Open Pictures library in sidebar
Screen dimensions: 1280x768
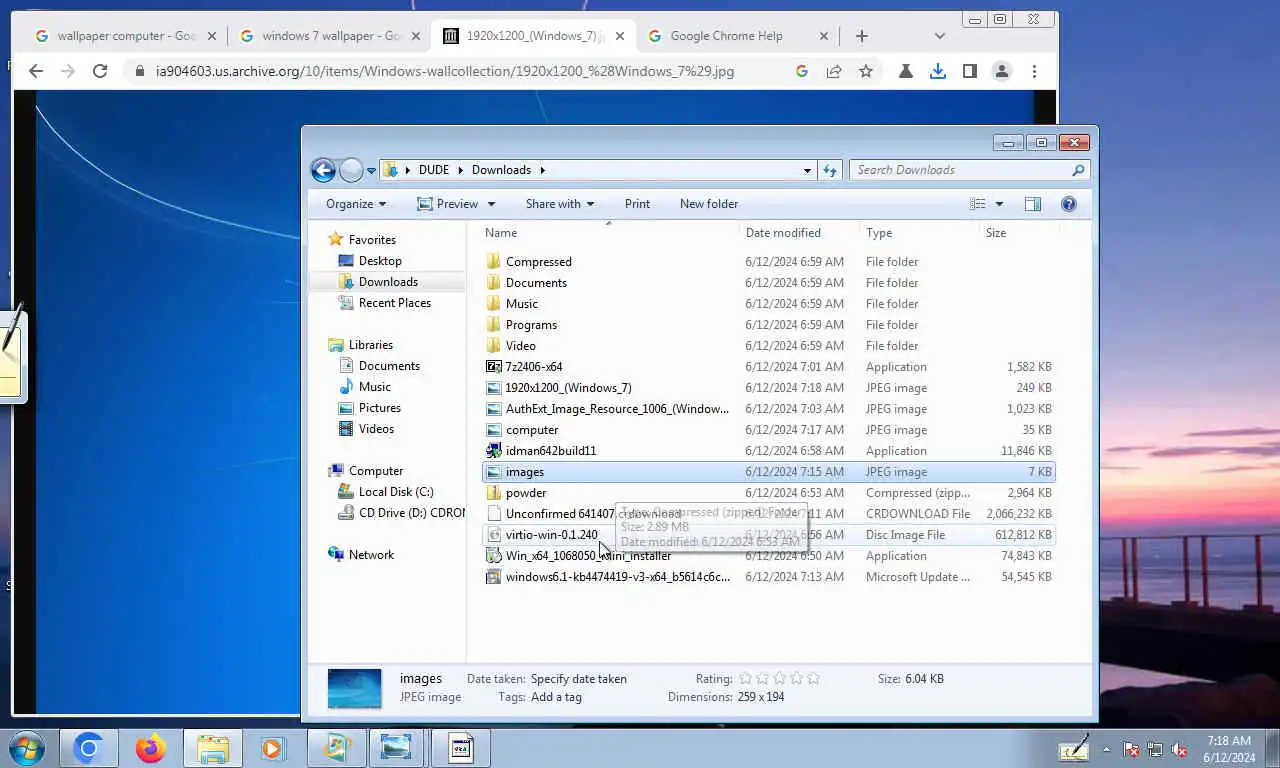tap(380, 408)
